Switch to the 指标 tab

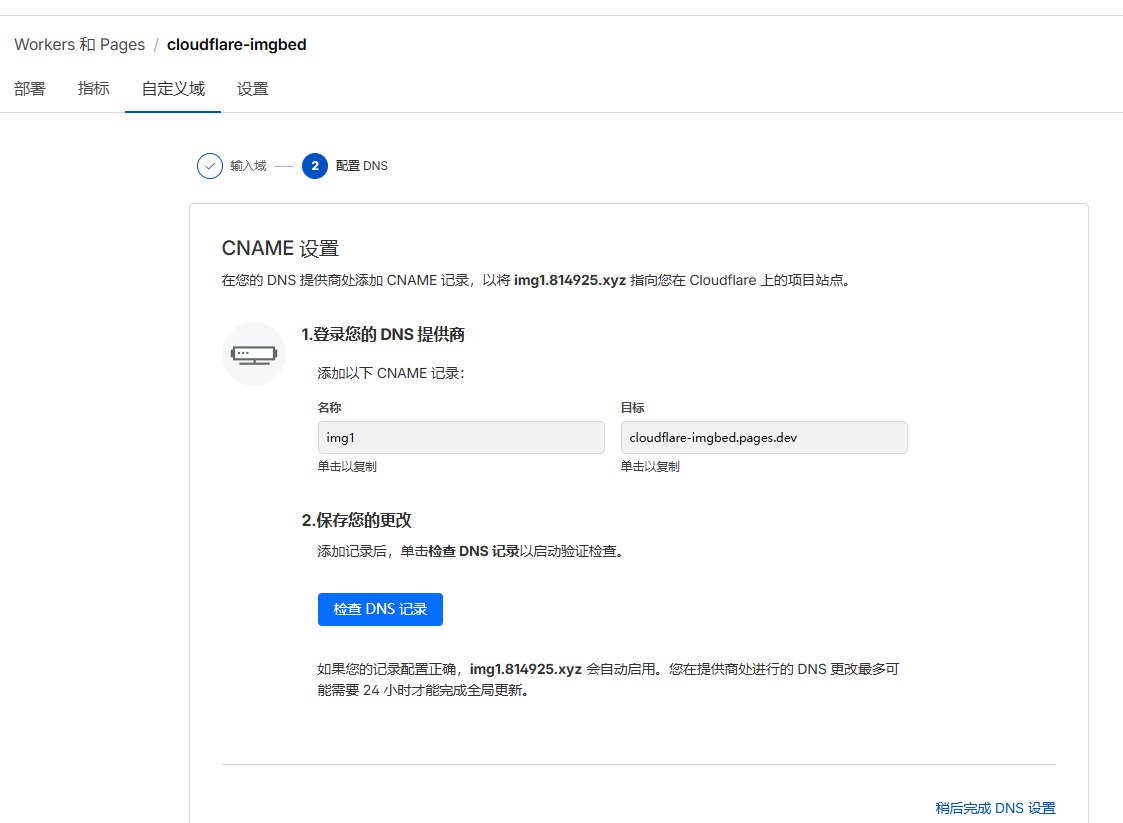tap(93, 89)
